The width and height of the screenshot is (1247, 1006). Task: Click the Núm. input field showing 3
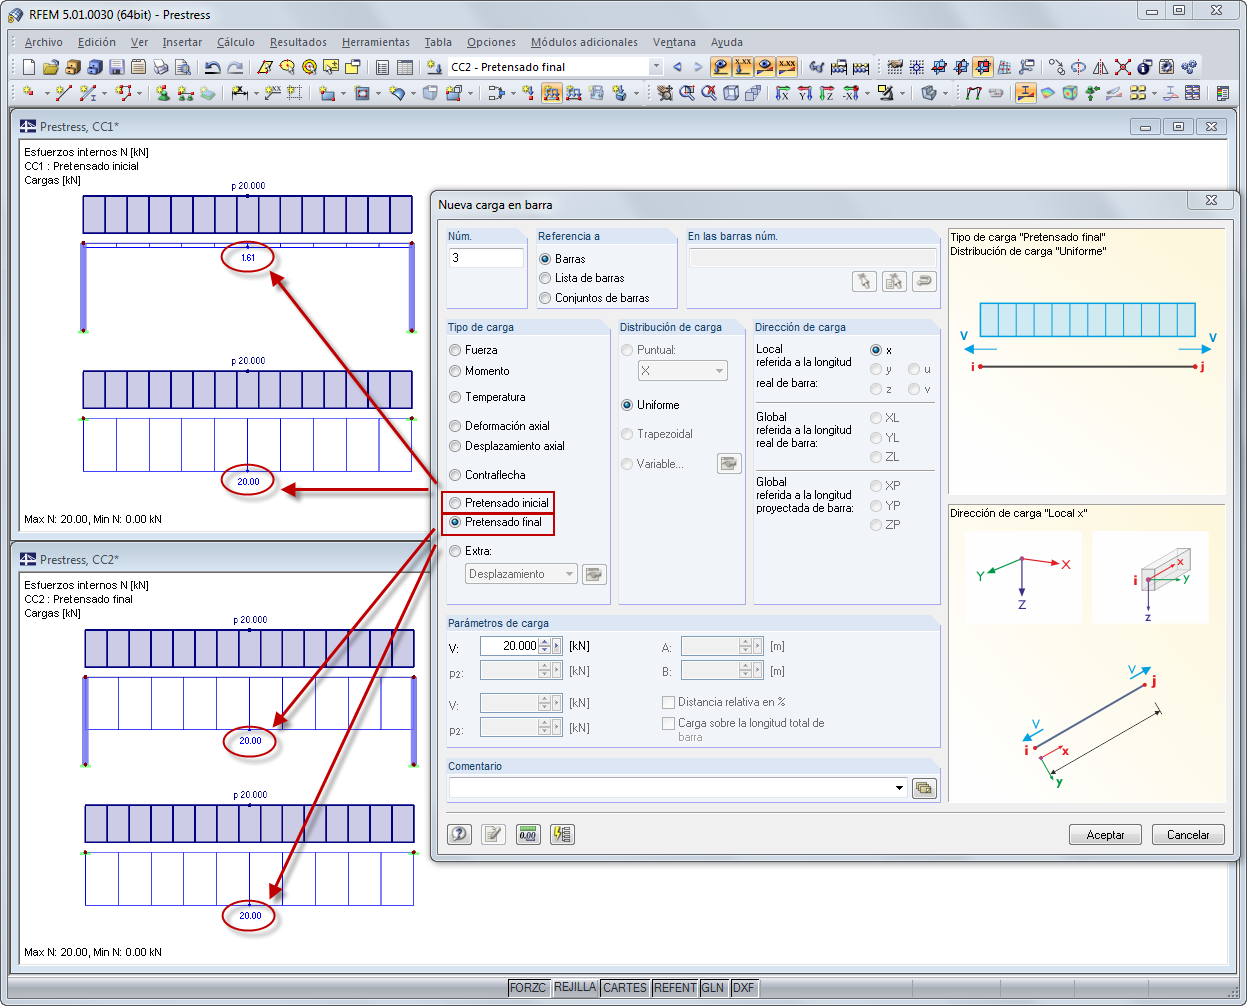point(486,258)
